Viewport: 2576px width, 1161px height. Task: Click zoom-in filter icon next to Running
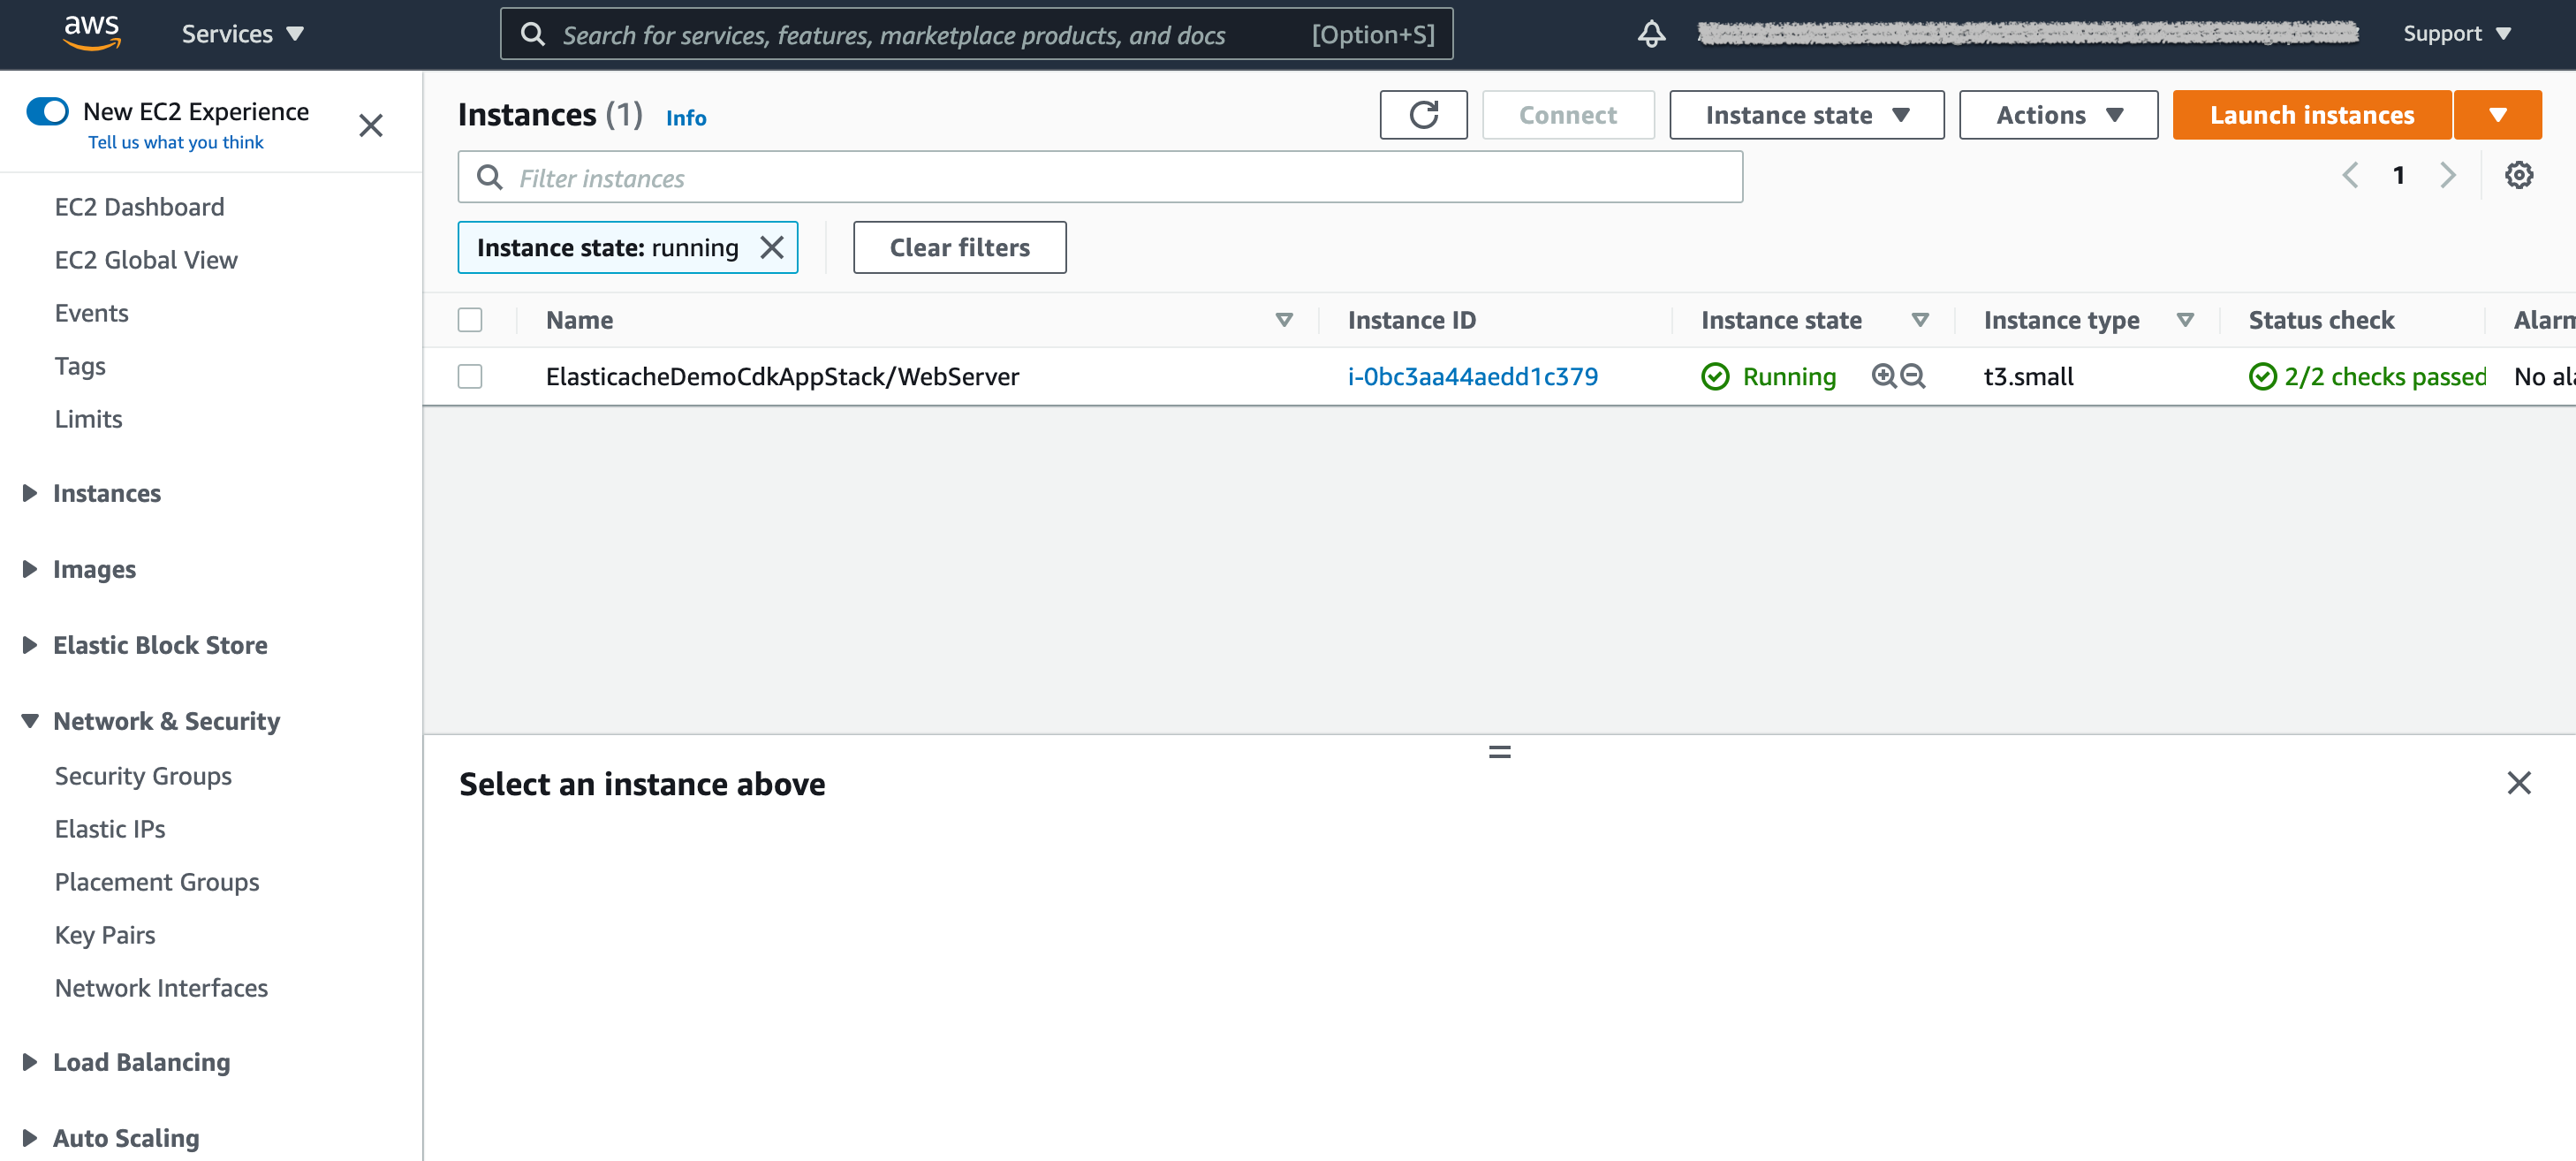(1883, 376)
